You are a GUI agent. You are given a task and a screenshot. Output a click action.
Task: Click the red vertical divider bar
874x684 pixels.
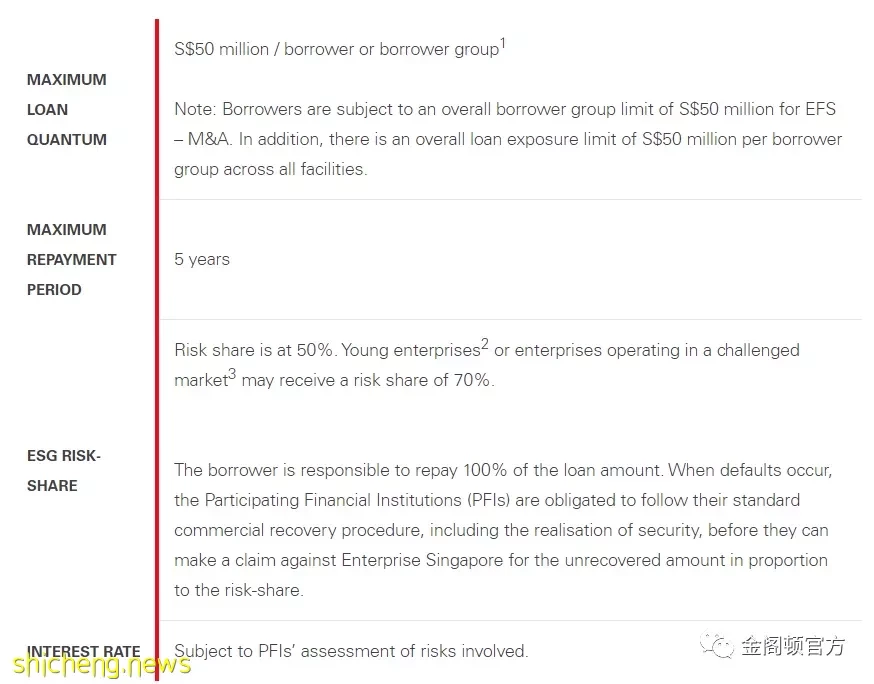[157, 350]
